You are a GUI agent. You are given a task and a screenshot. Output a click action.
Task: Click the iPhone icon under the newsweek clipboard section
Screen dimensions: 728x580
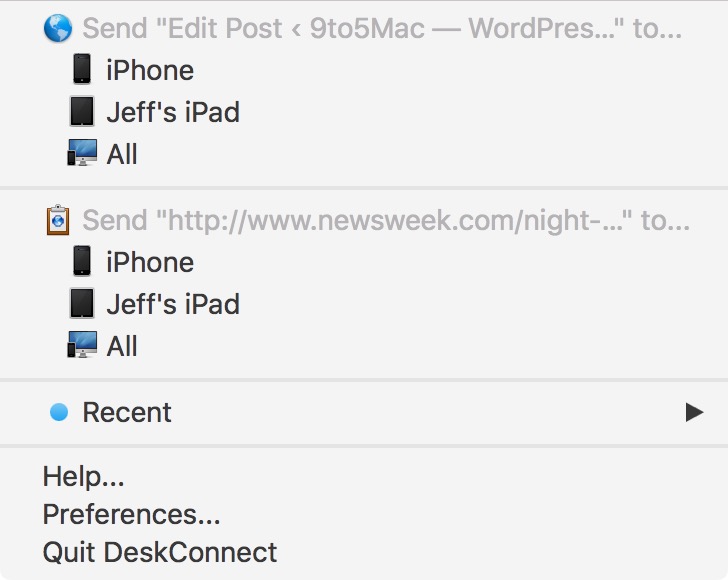pos(82,262)
